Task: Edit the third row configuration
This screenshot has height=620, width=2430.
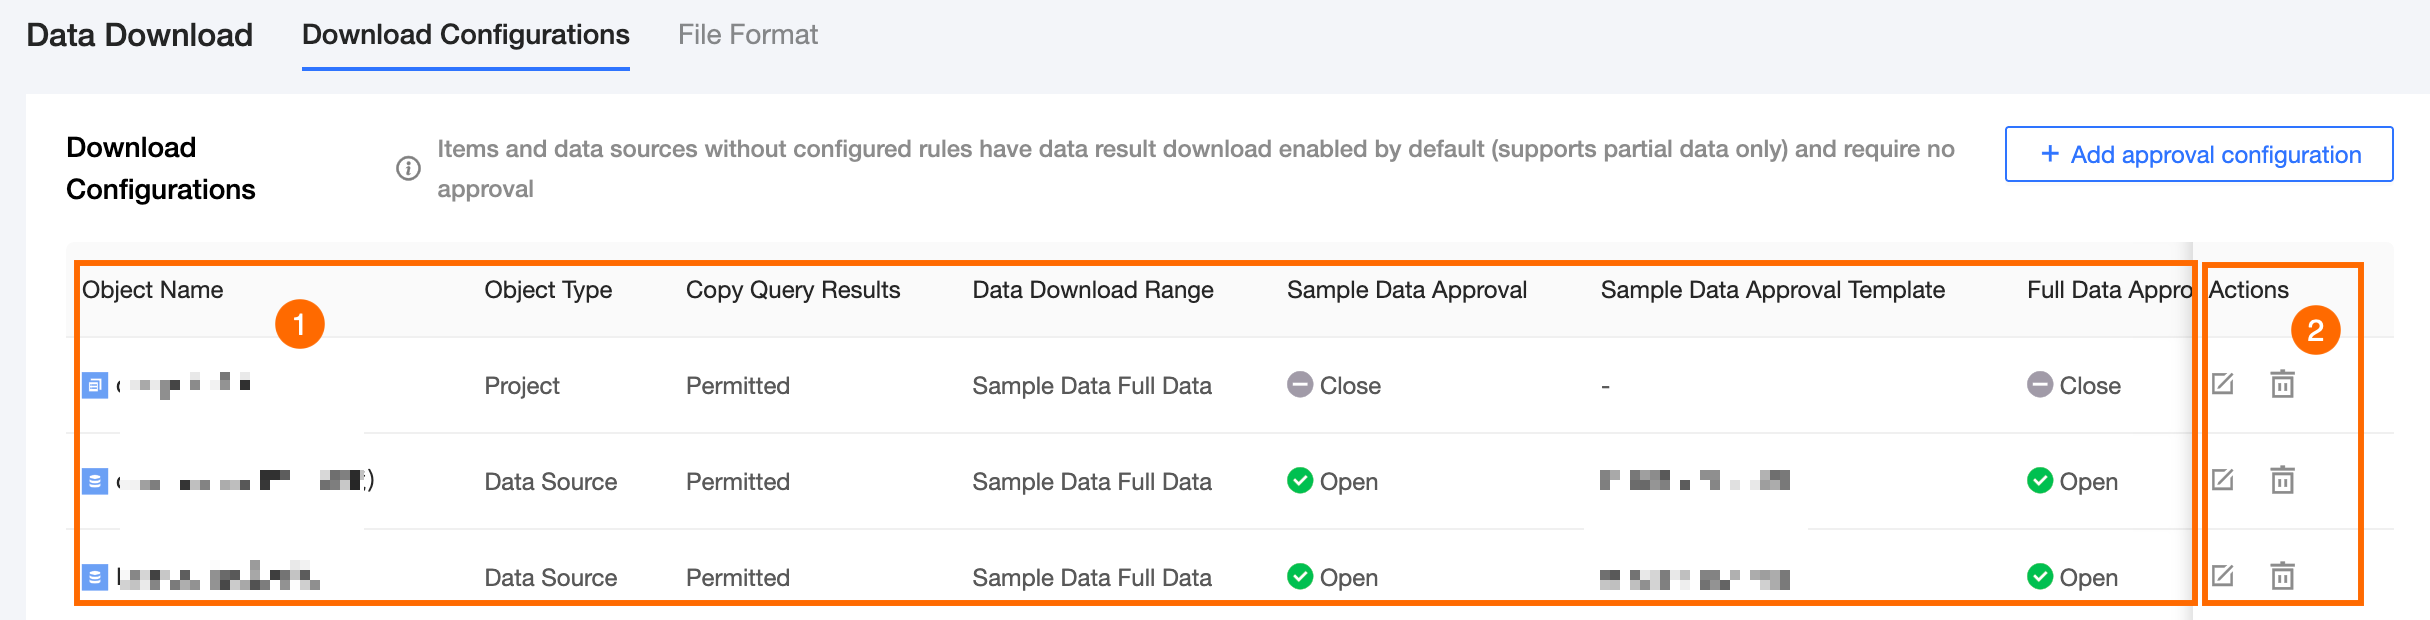Action: (x=2222, y=576)
